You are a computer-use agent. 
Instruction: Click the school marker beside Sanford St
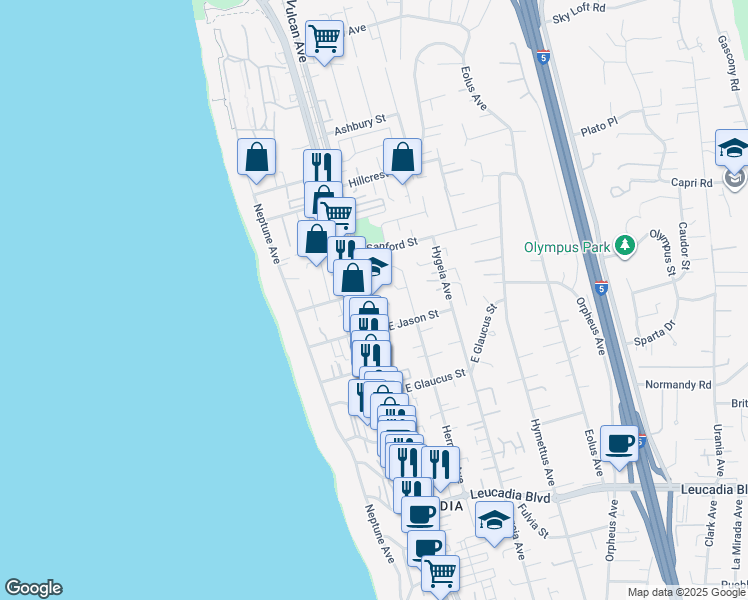pos(379,269)
